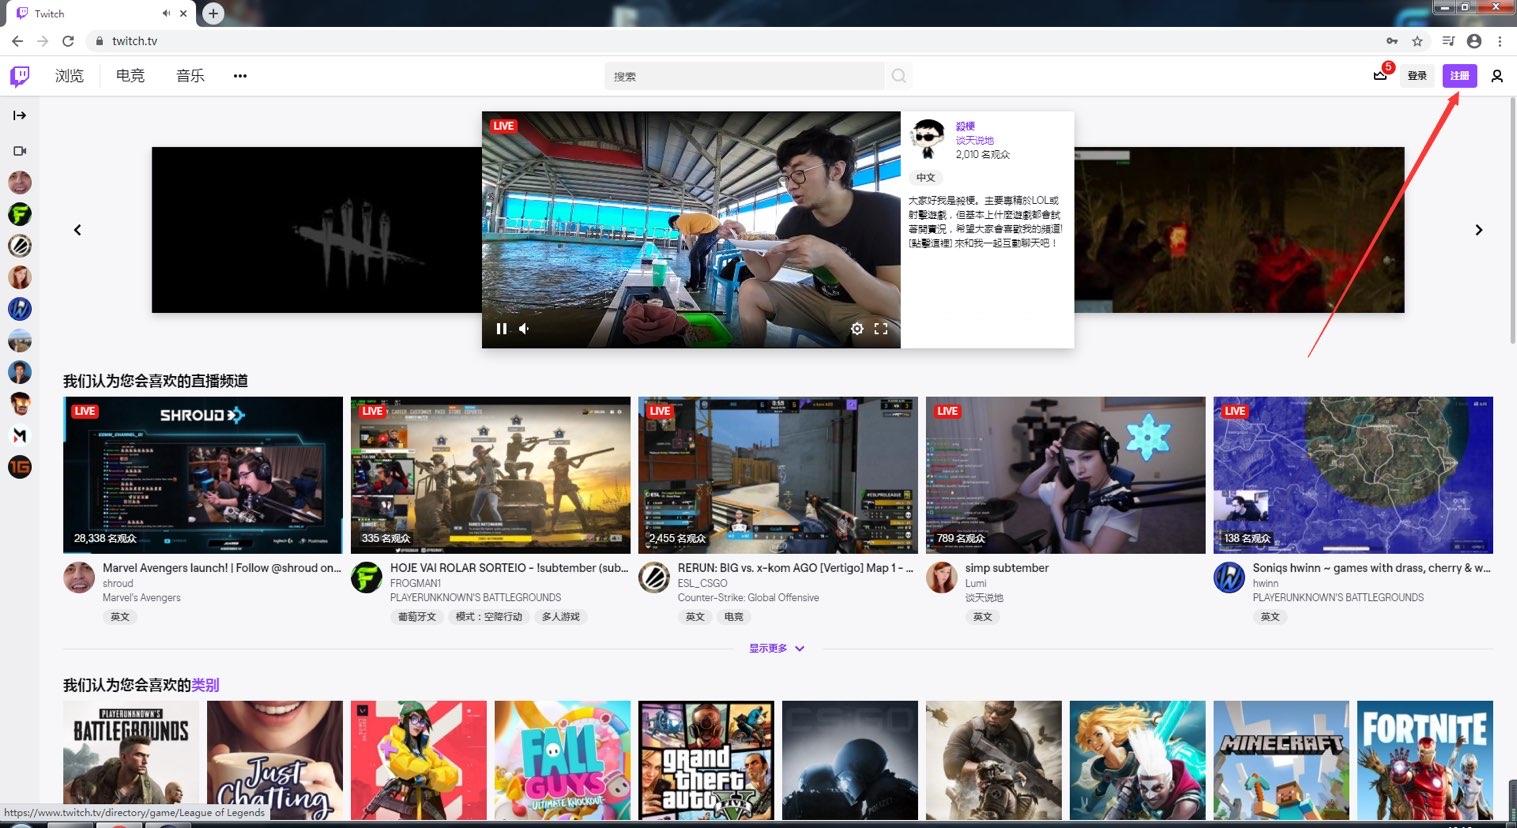Screen dimensions: 1517x828
Task: Reload the page with refresh icon
Action: pyautogui.click(x=68, y=41)
